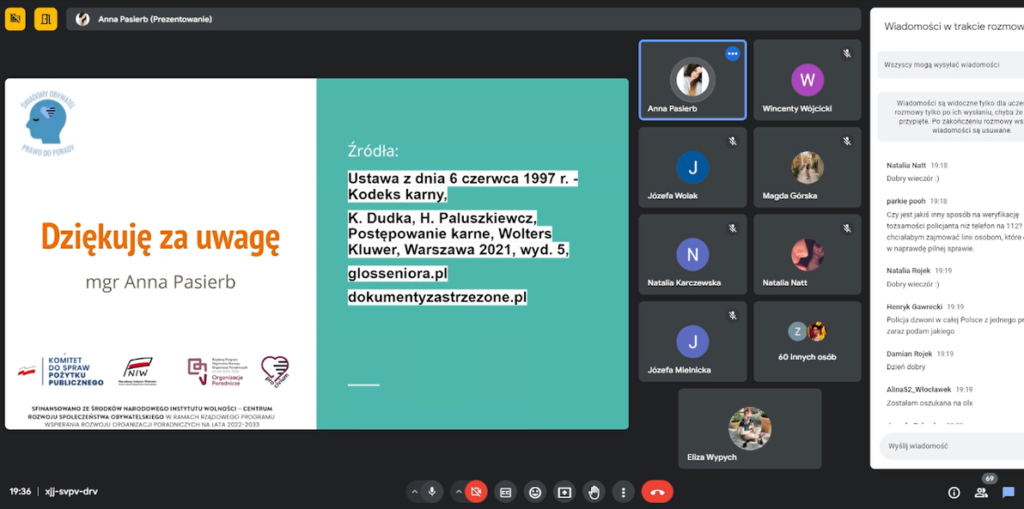Screen dimensions: 1024x509
Task: Turn on the camera in call controls
Action: point(476,492)
